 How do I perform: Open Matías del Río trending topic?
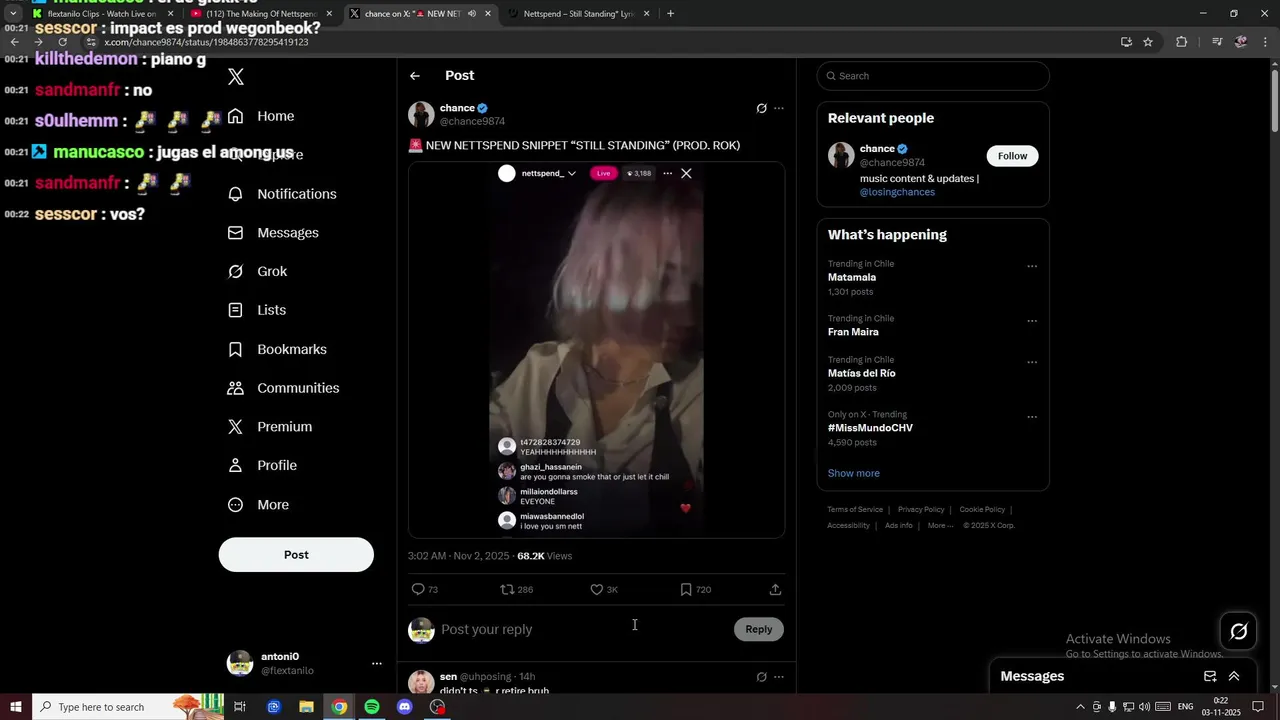[x=862, y=373]
